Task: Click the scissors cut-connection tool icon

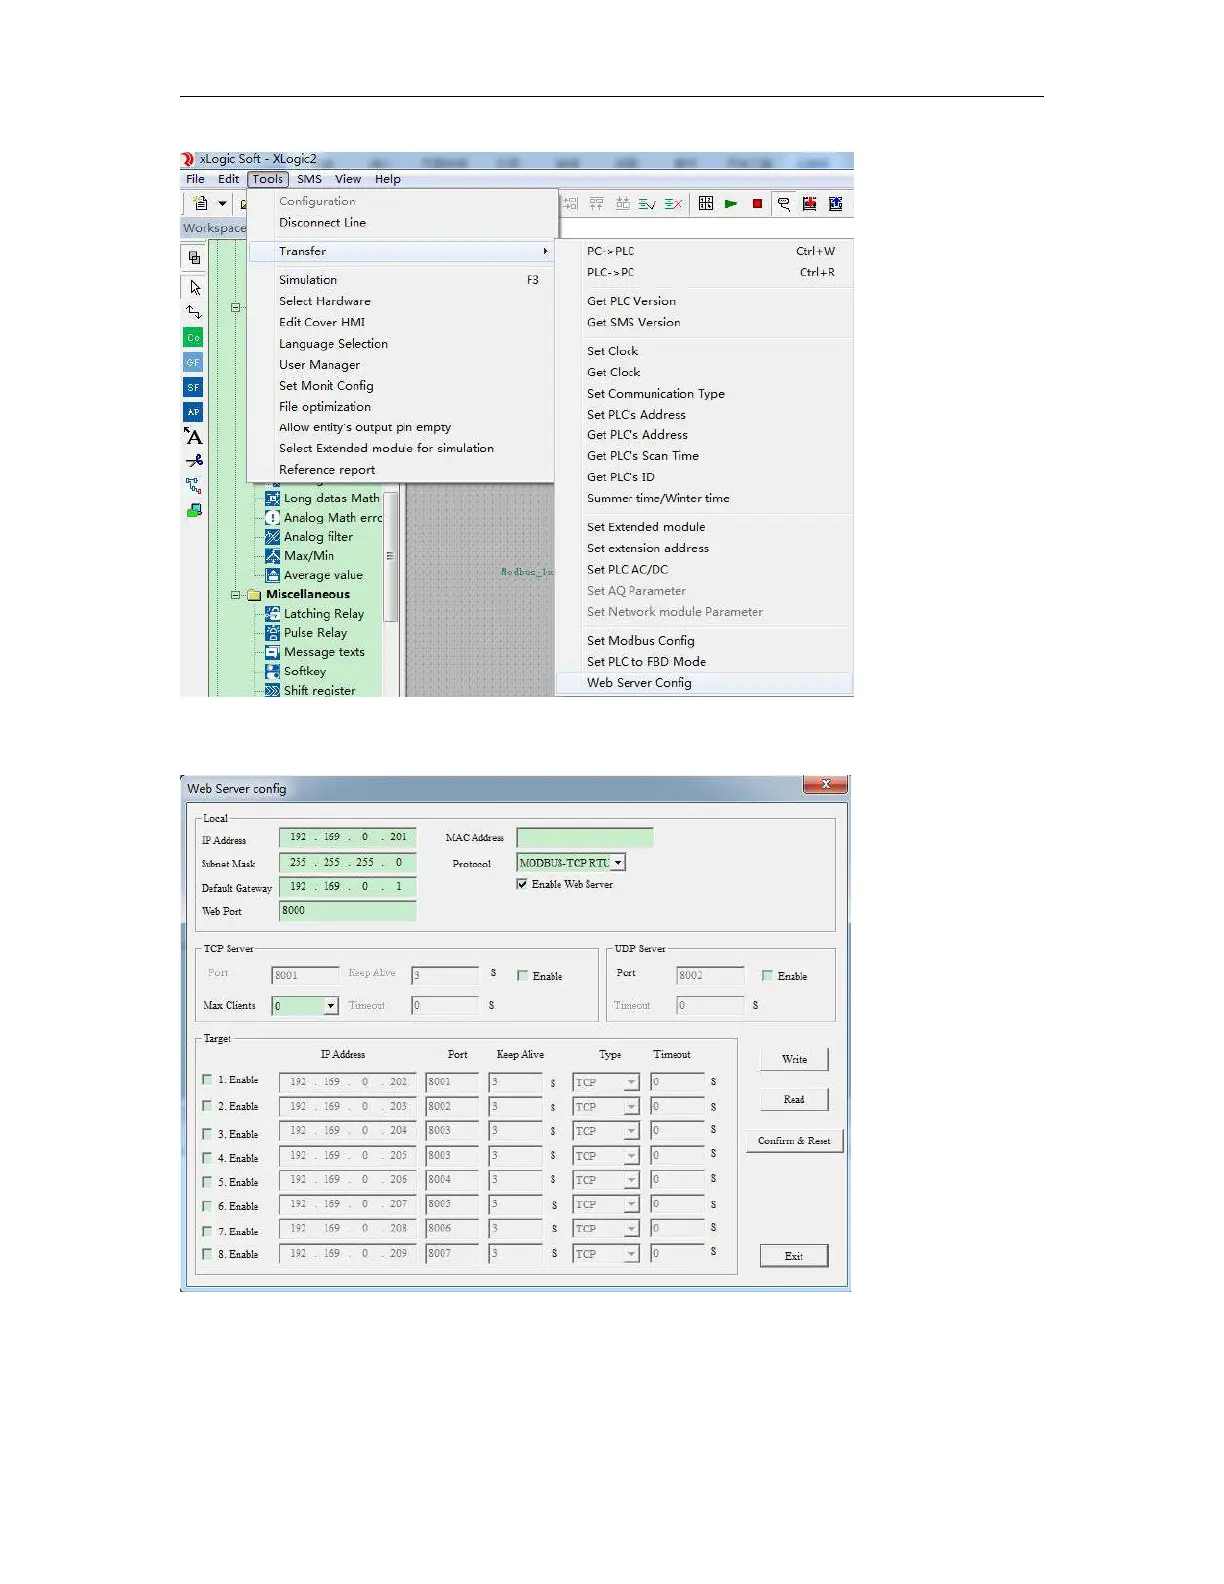Action: (x=194, y=461)
